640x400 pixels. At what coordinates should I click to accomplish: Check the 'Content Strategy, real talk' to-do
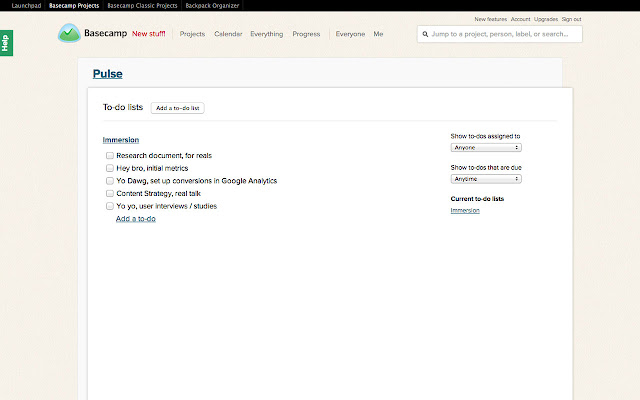point(109,193)
